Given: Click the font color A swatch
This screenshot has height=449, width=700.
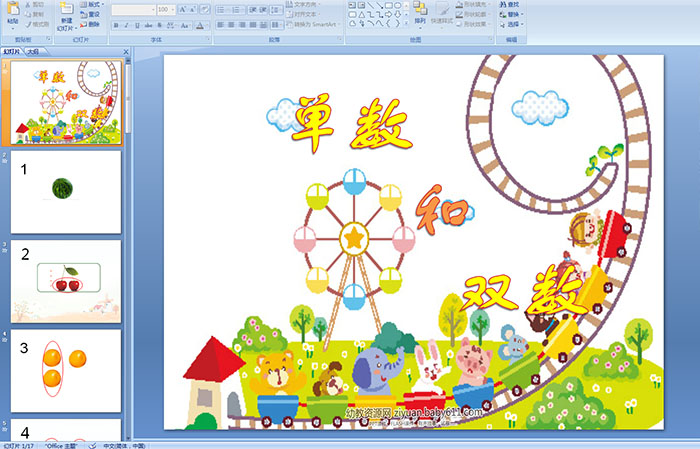Looking at the screenshot, I should click(200, 26).
